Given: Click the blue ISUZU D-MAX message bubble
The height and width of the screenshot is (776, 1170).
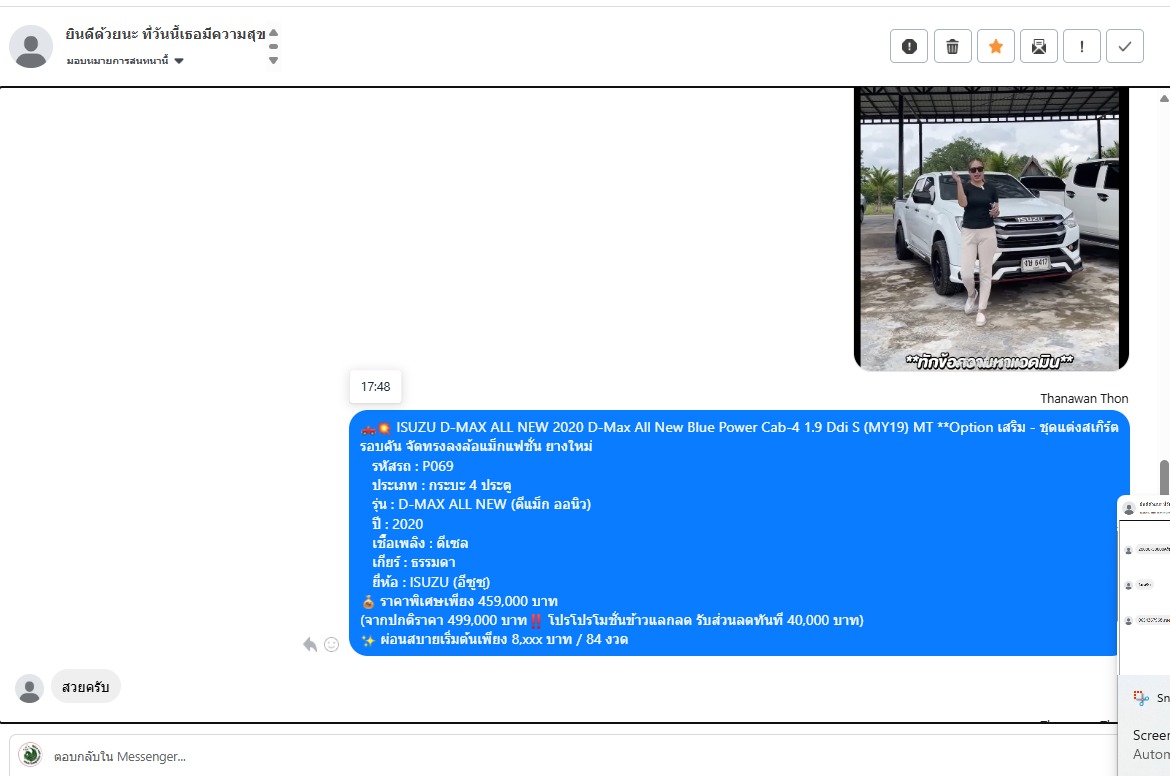Looking at the screenshot, I should point(739,533).
